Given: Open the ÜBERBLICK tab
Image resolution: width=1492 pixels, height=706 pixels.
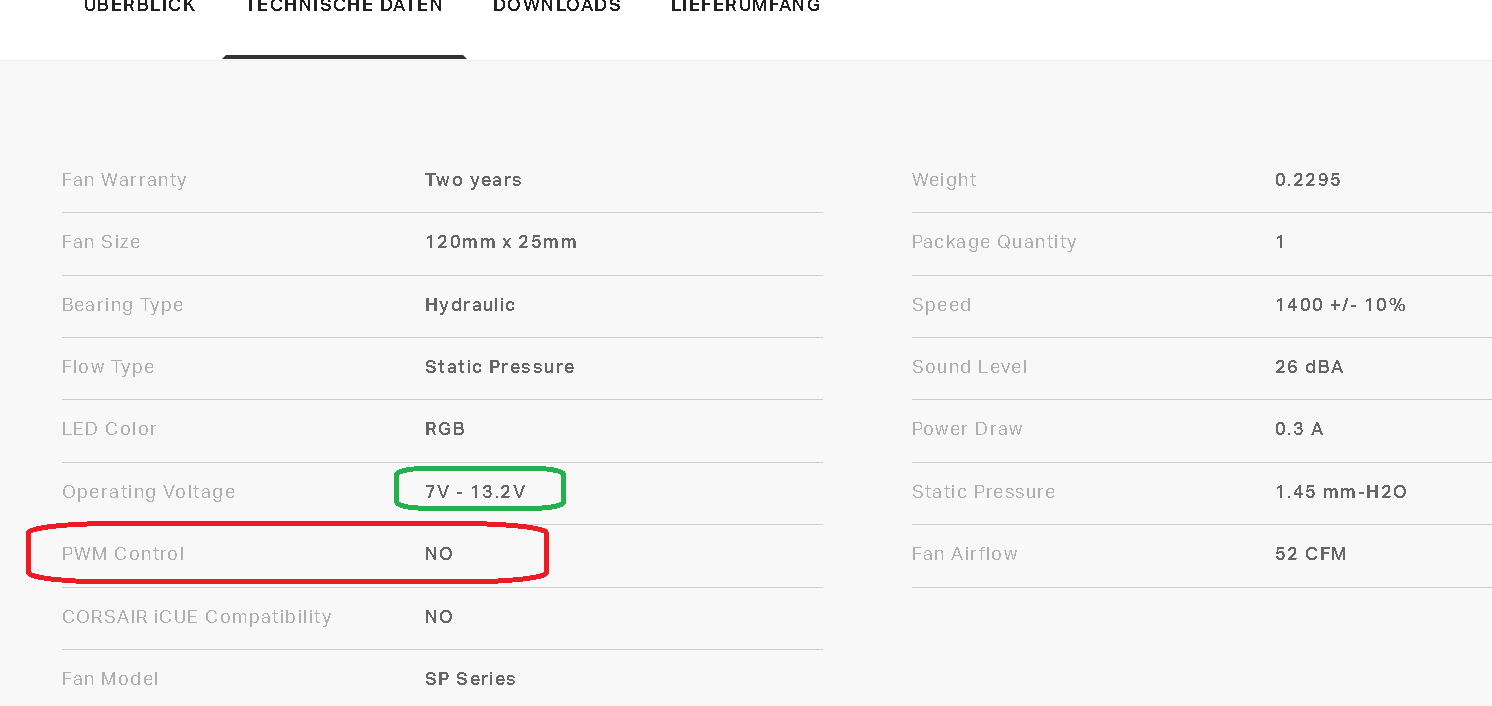Looking at the screenshot, I should (139, 6).
